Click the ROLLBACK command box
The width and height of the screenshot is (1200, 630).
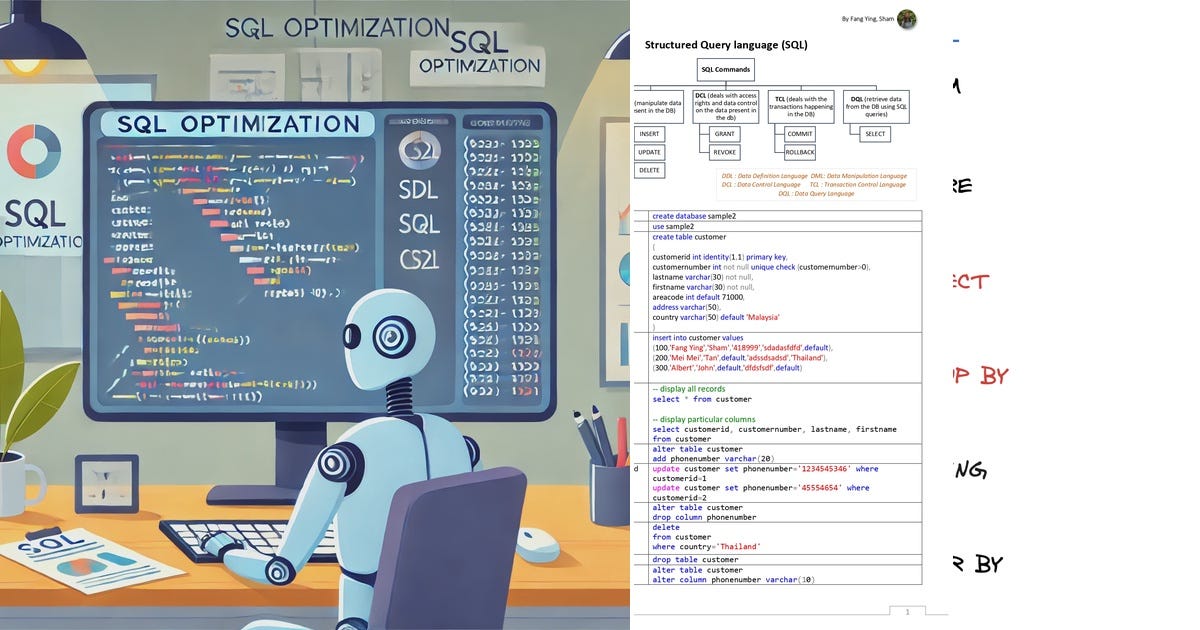point(801,152)
